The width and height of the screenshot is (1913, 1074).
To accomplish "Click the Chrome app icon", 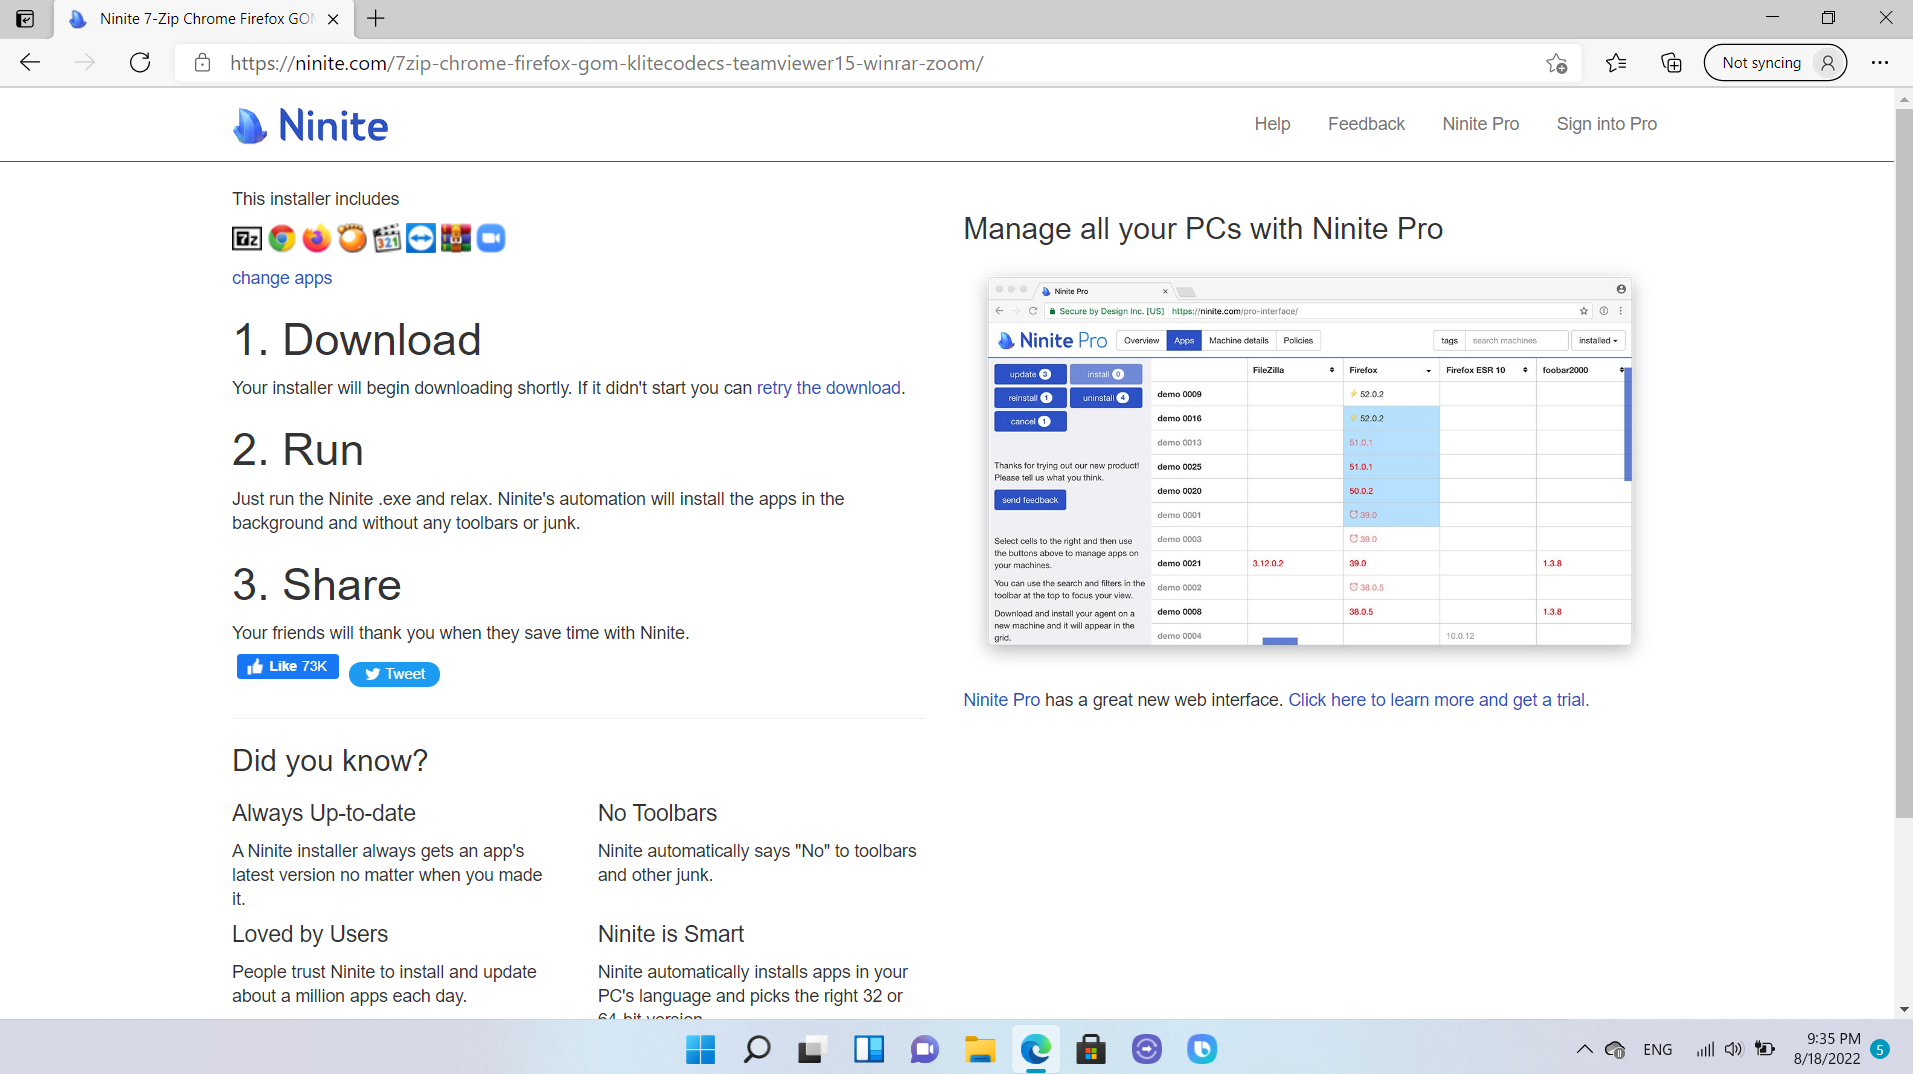I will [282, 238].
